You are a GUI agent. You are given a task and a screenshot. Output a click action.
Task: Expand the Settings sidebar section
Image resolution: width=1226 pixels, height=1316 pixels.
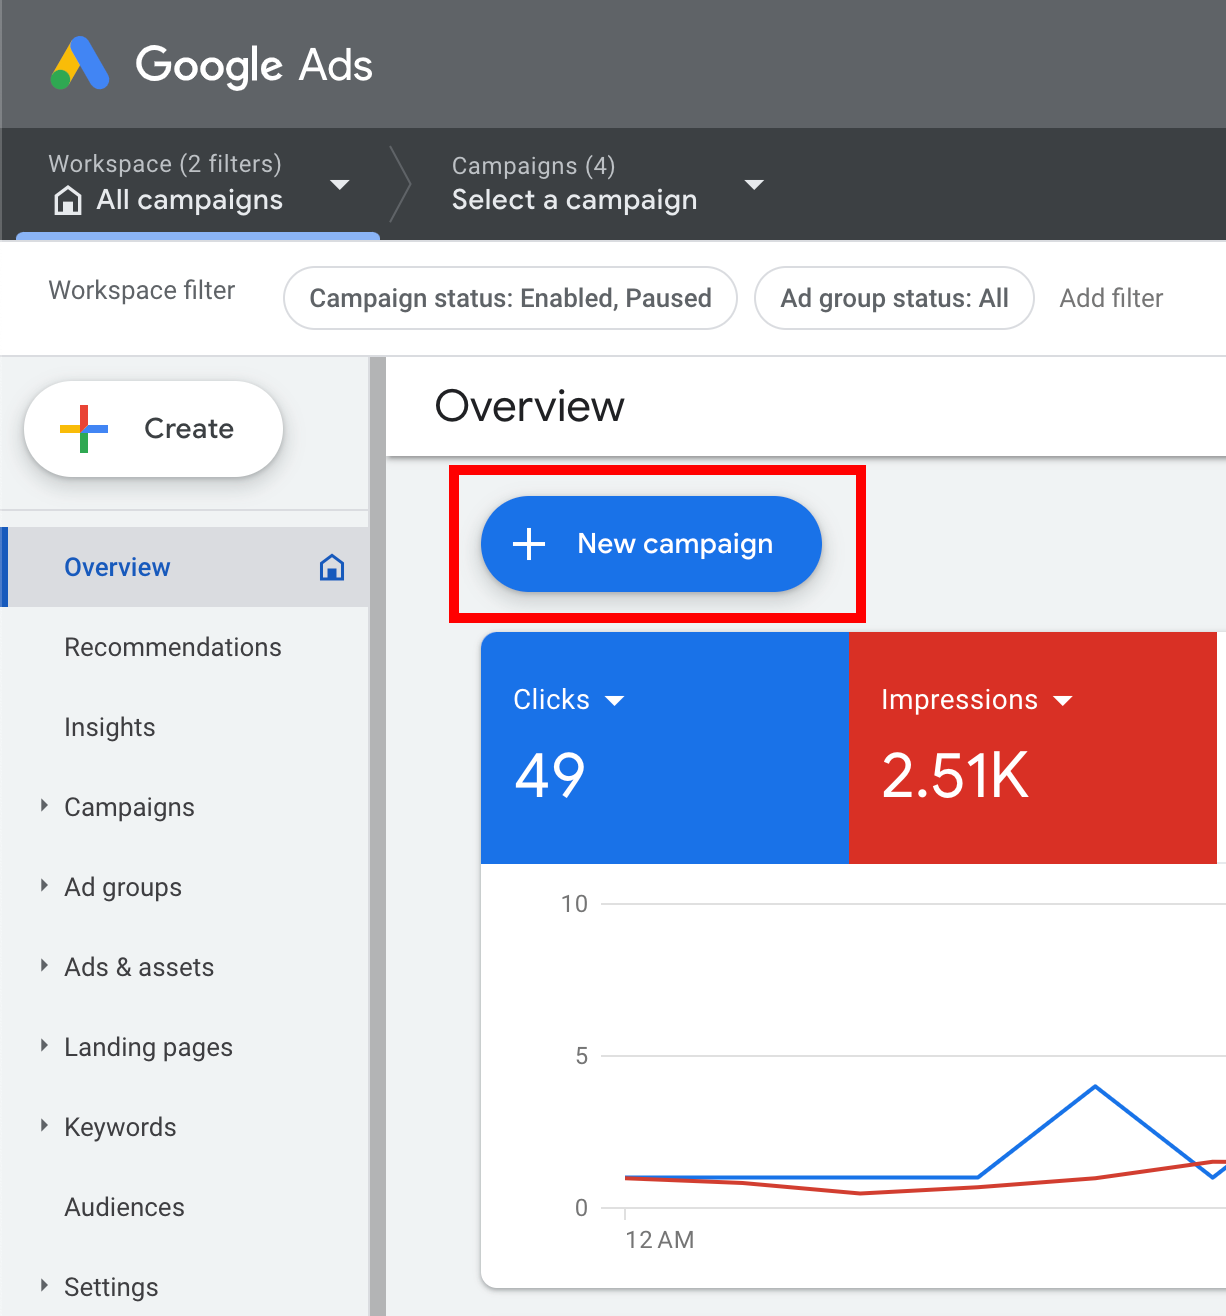coord(44,1285)
